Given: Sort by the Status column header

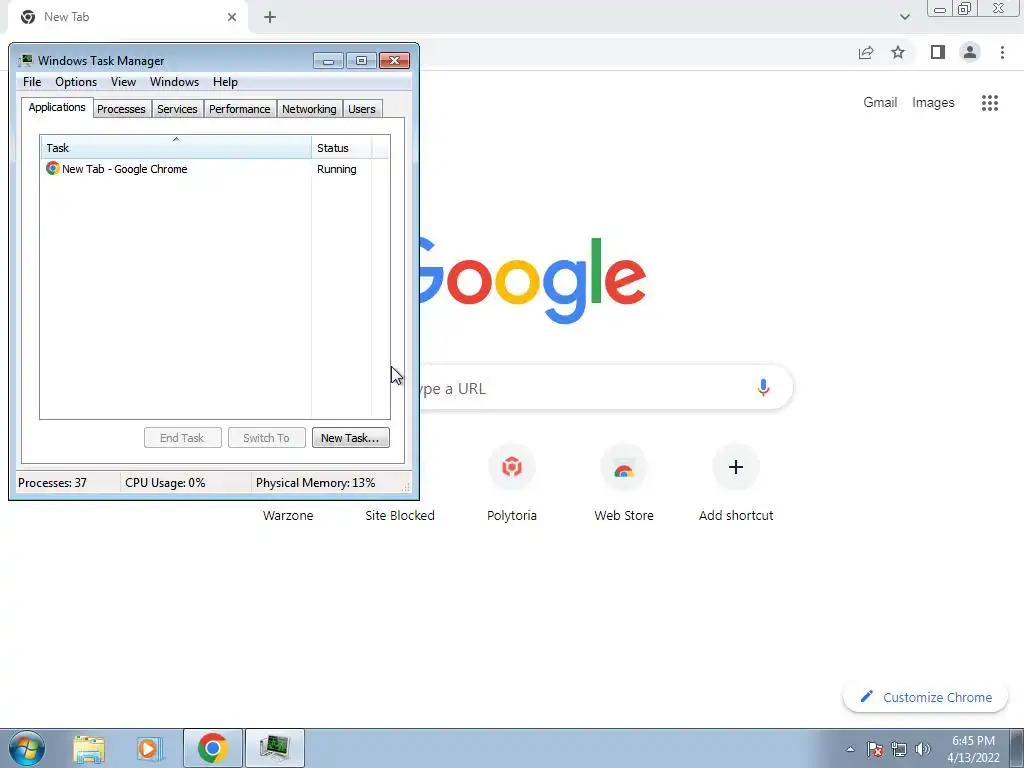Looking at the screenshot, I should click(x=342, y=148).
